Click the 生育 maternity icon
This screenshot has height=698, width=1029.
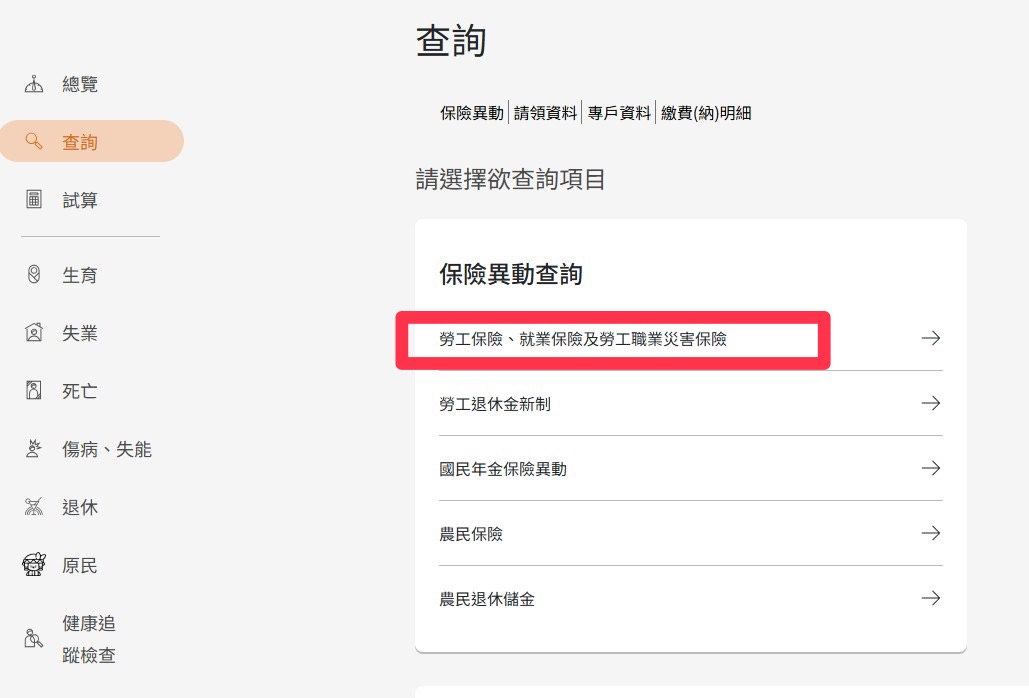tap(34, 274)
